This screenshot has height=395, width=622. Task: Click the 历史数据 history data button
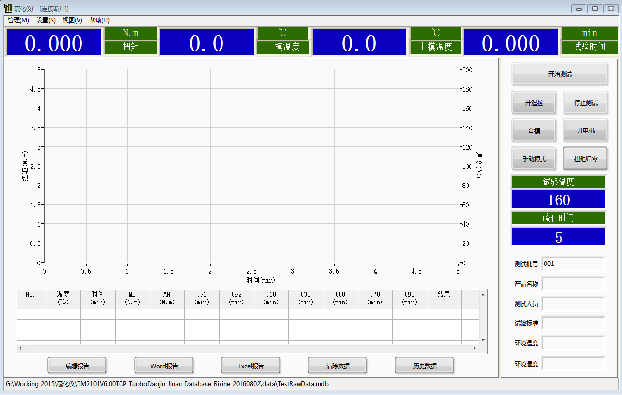pyautogui.click(x=424, y=366)
